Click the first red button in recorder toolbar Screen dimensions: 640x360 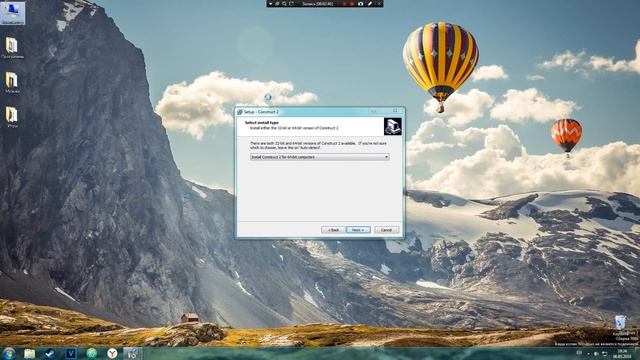point(344,4)
